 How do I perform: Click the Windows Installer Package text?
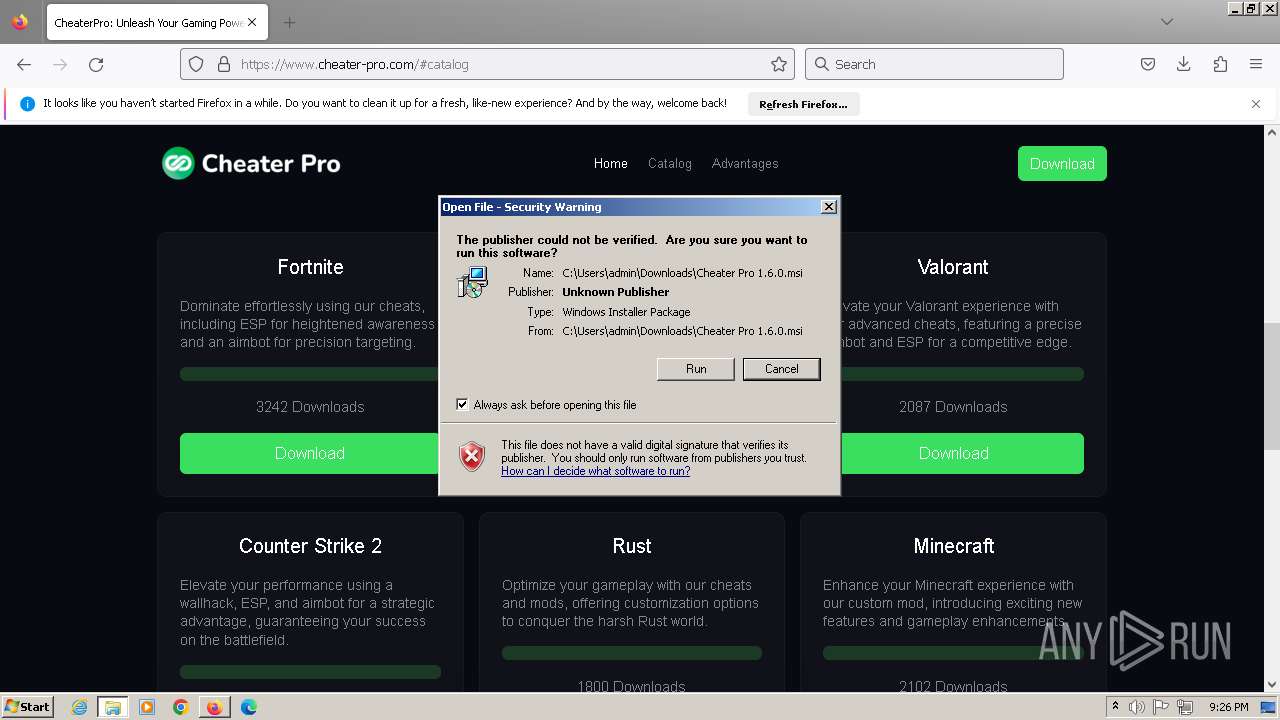[626, 312]
